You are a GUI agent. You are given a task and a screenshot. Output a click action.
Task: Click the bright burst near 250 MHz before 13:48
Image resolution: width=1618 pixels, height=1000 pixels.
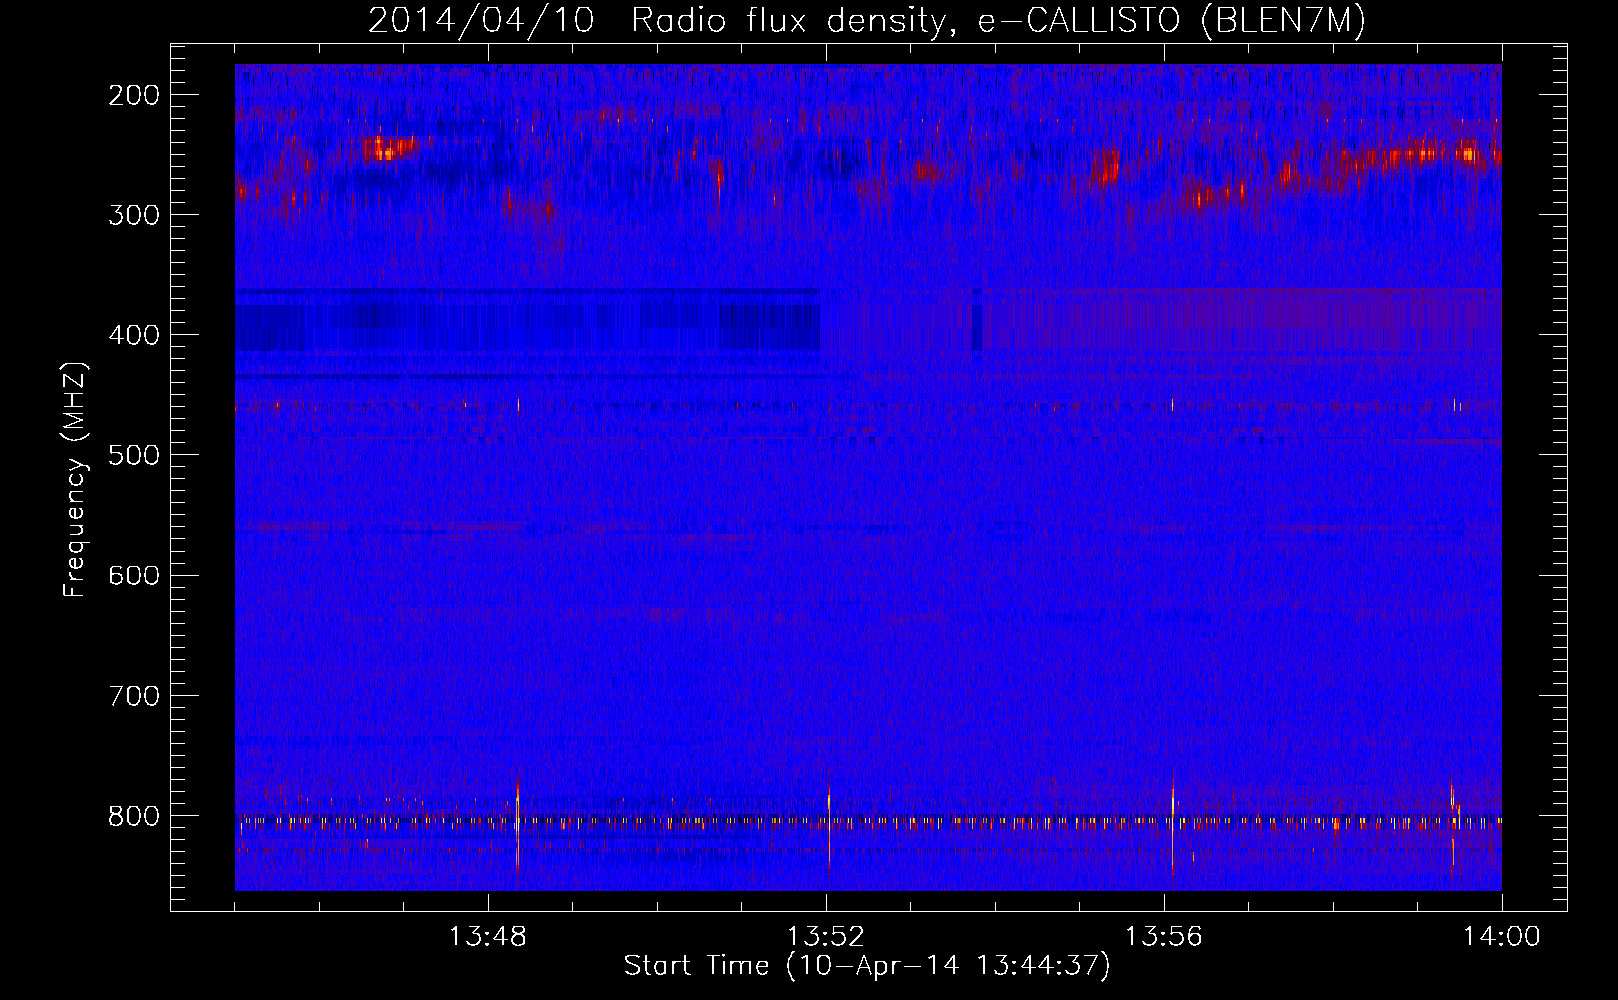pos(388,148)
